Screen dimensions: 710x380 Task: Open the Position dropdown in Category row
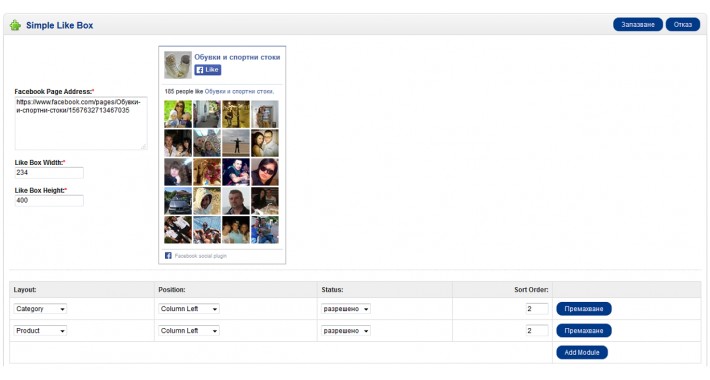pyautogui.click(x=189, y=309)
